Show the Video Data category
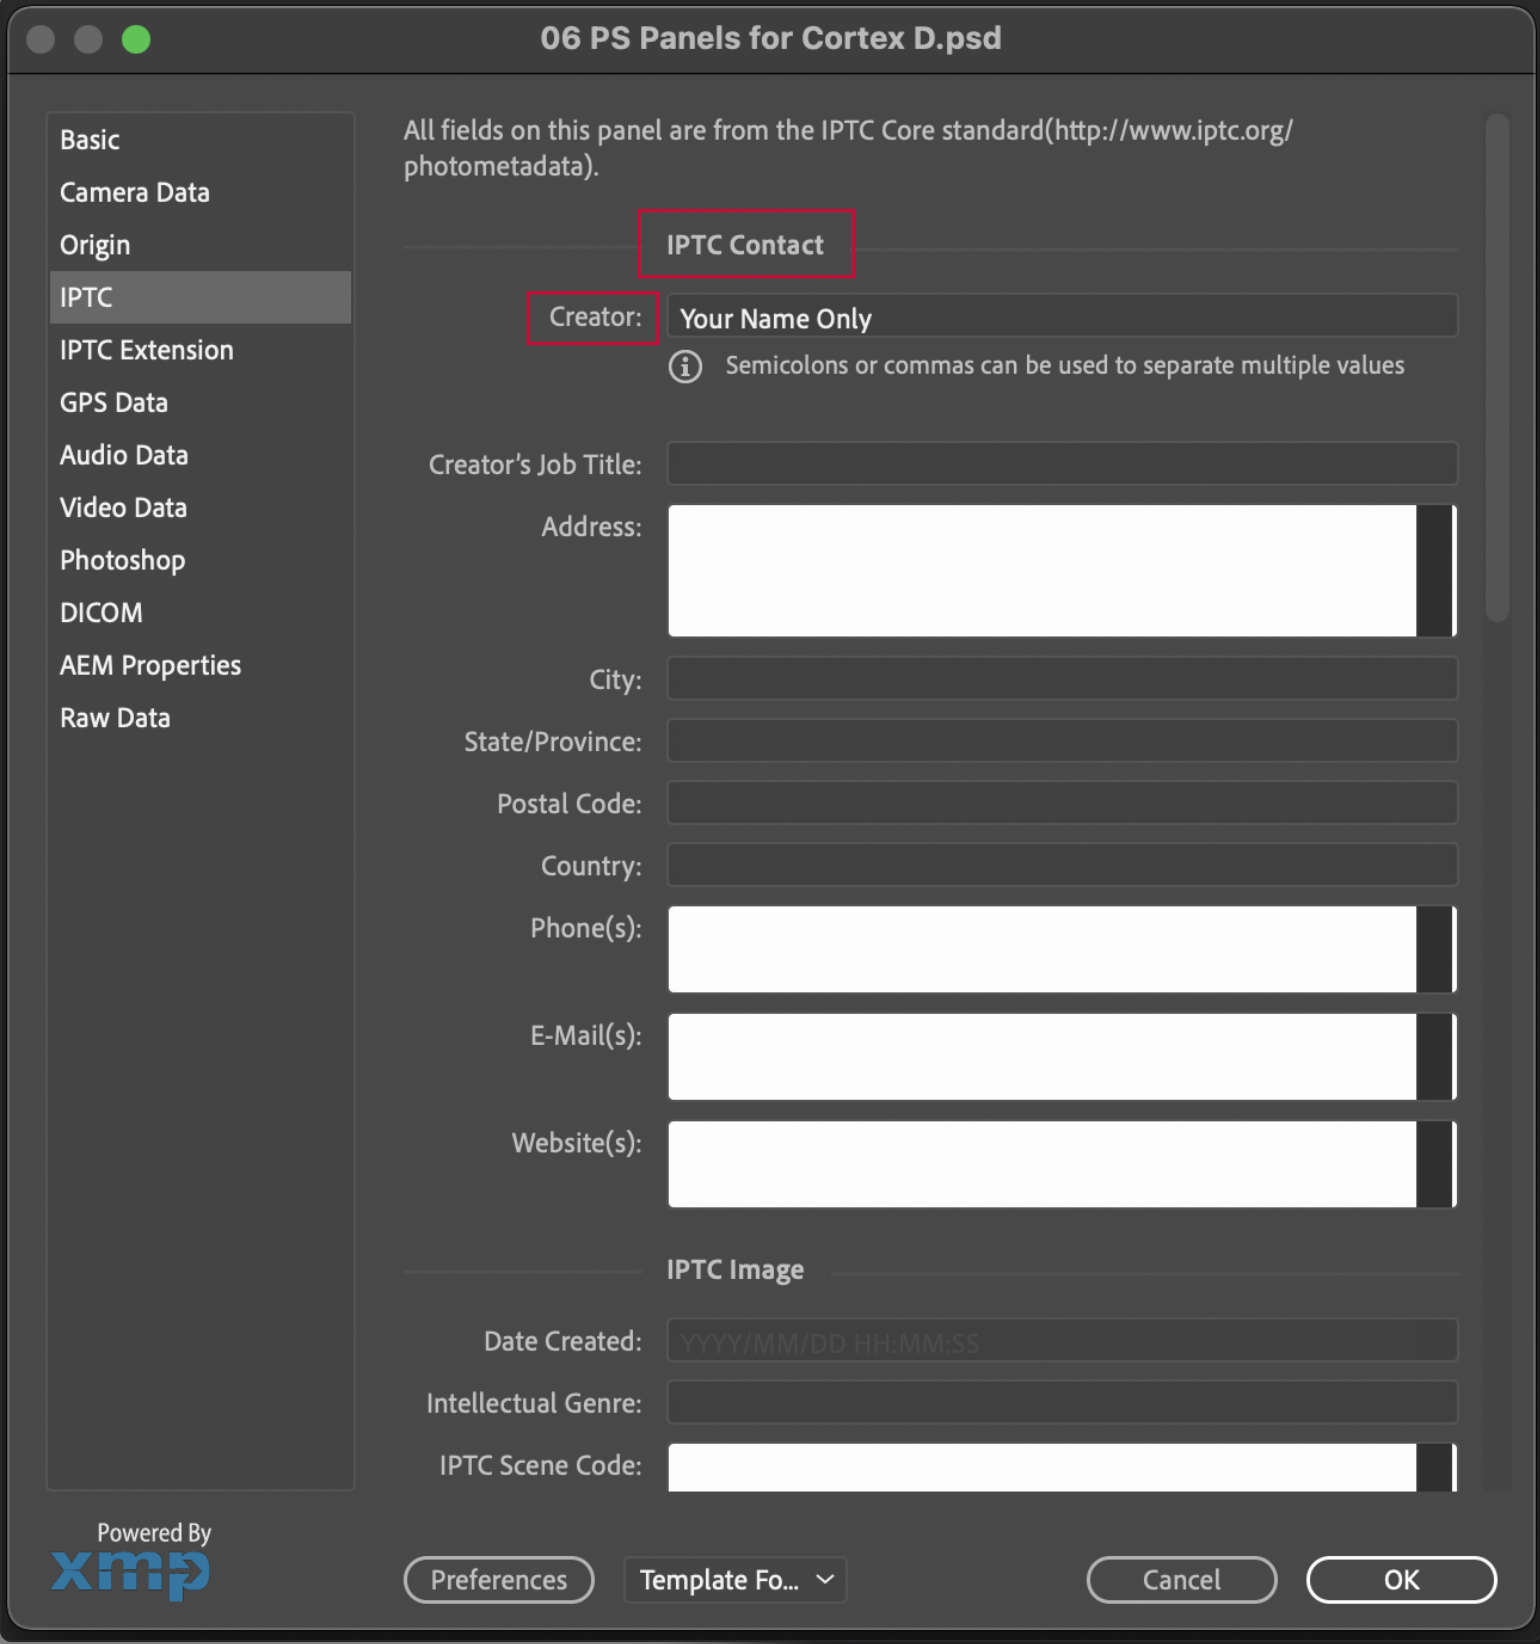Screen dimensions: 1540x1644 (200, 507)
